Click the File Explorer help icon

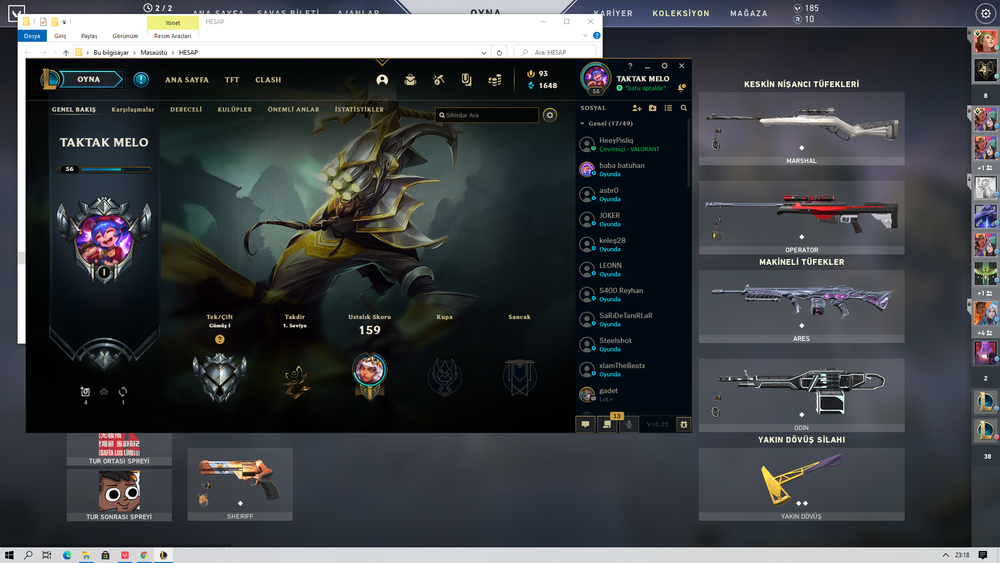click(596, 36)
